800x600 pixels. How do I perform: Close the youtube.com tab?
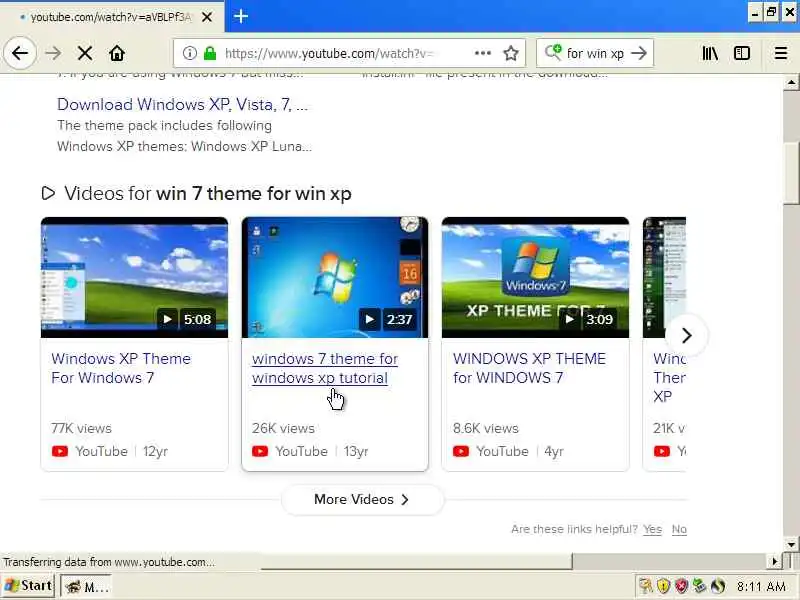tap(207, 17)
